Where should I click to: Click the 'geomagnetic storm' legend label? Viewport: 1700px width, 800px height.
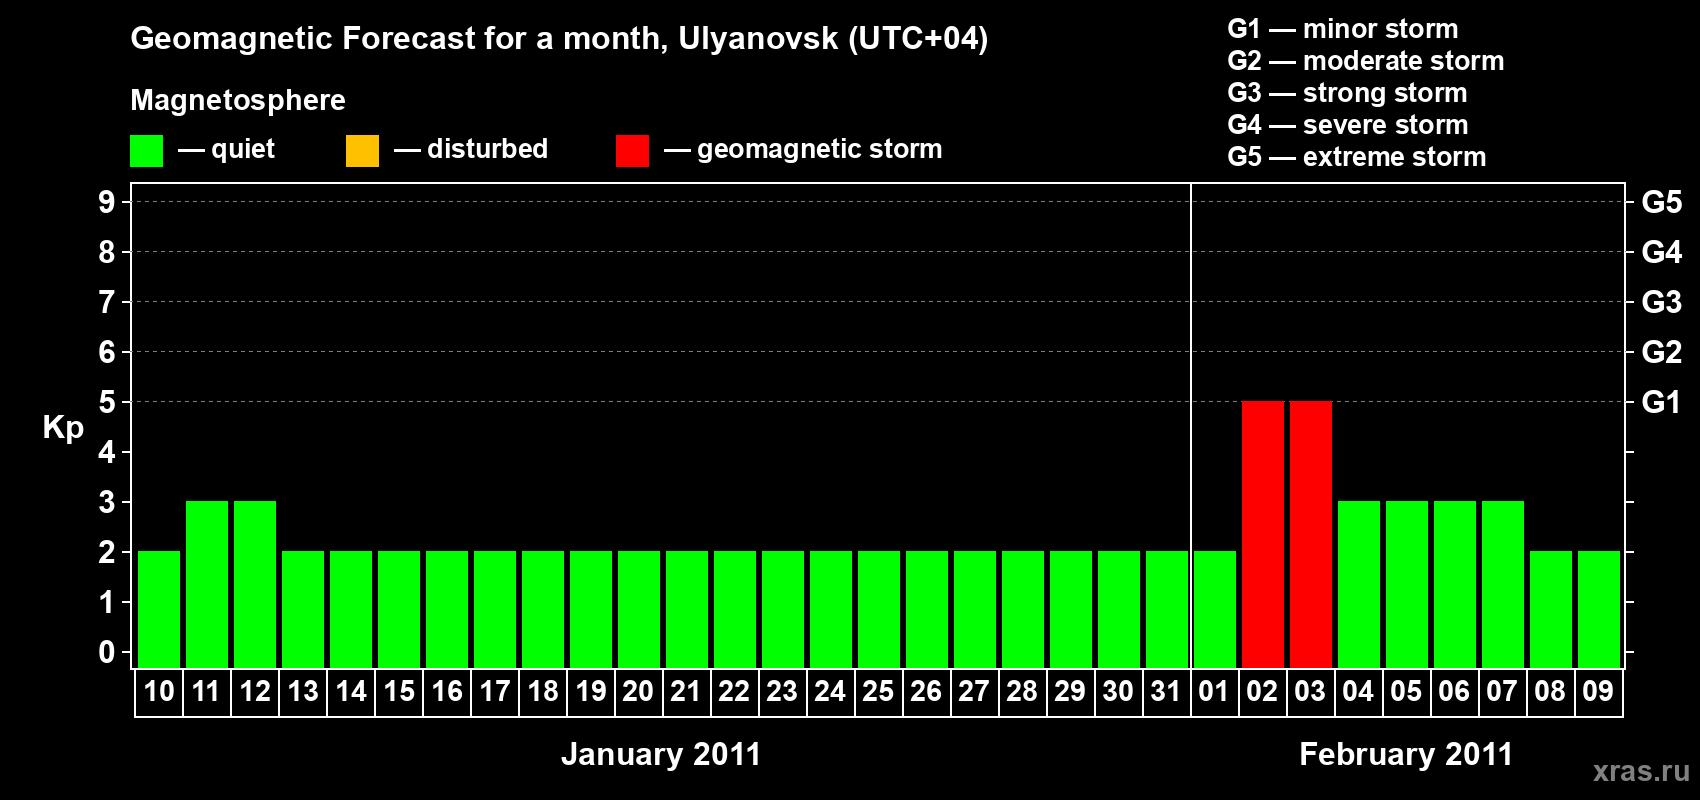pos(819,149)
